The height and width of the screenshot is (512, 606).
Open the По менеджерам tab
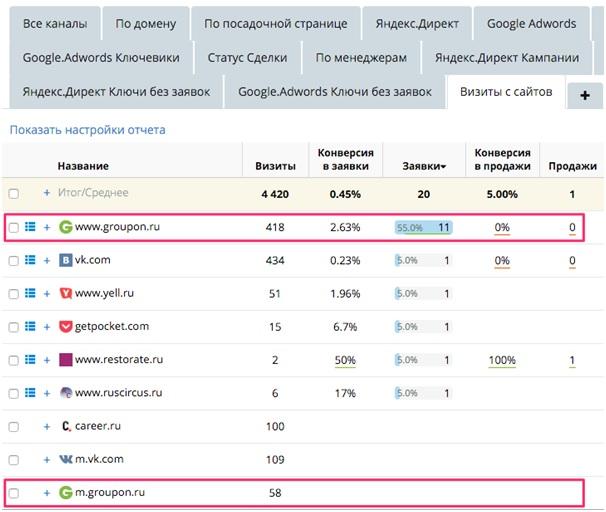[x=361, y=58]
